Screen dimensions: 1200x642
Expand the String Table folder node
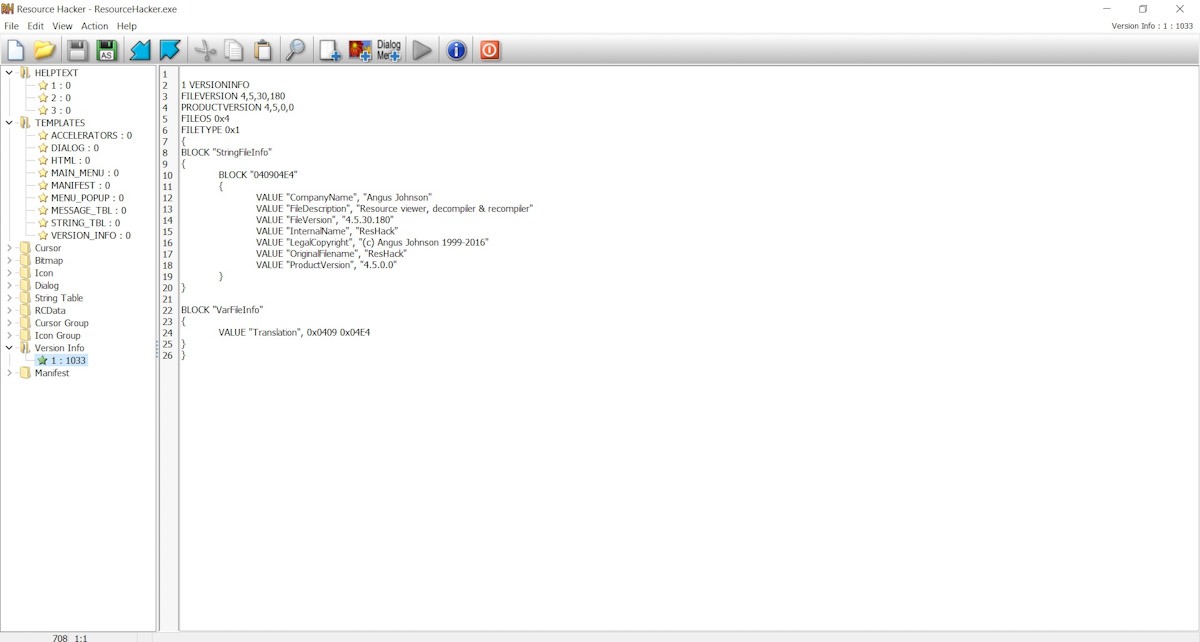(9, 298)
